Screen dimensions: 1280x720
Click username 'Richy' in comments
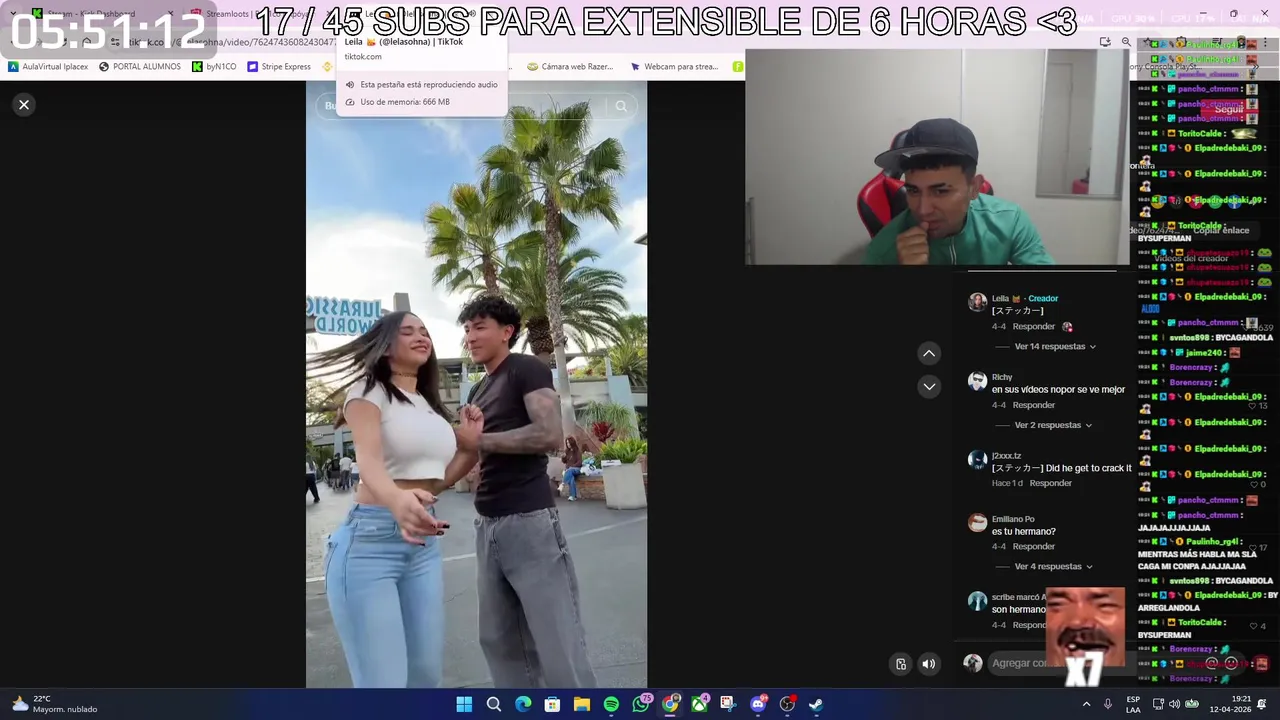point(1002,377)
